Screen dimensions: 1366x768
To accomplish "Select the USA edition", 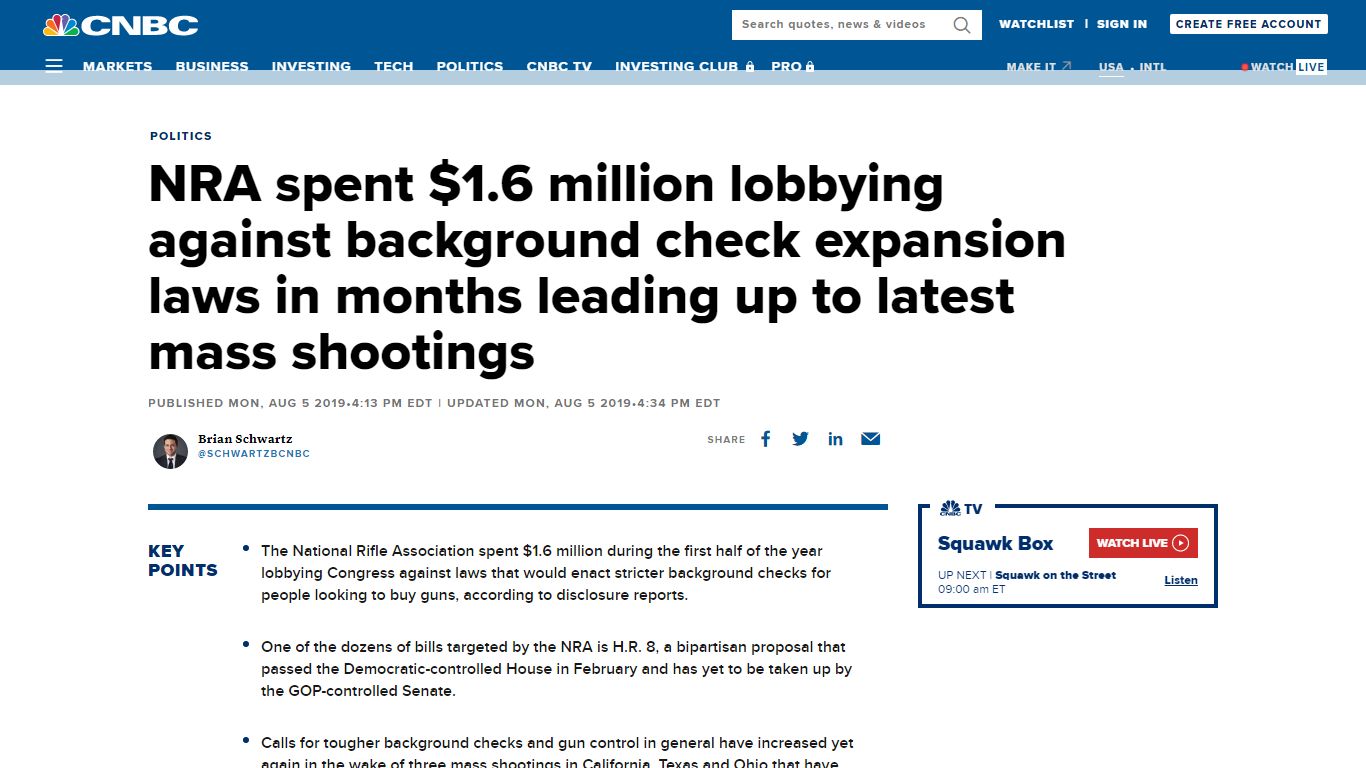I will coord(1111,67).
